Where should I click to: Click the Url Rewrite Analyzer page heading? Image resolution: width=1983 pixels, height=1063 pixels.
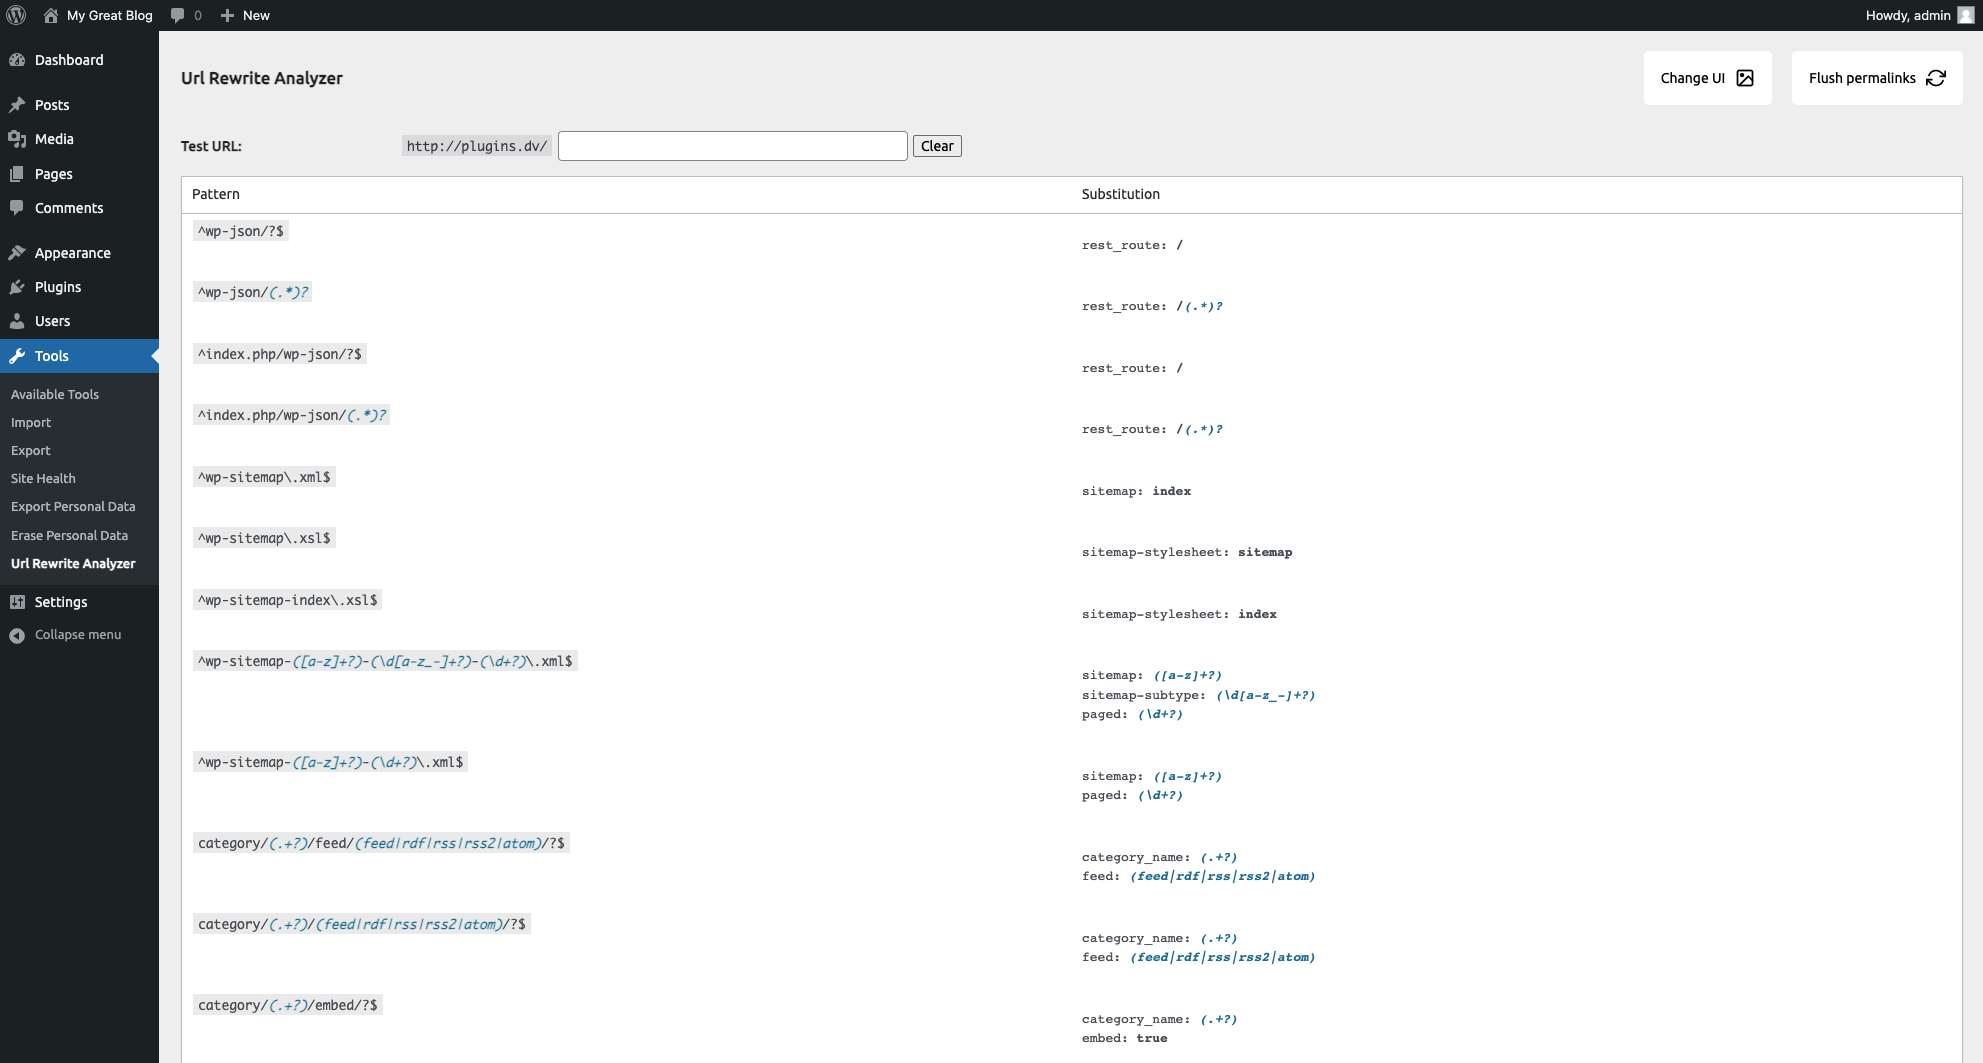tap(262, 78)
